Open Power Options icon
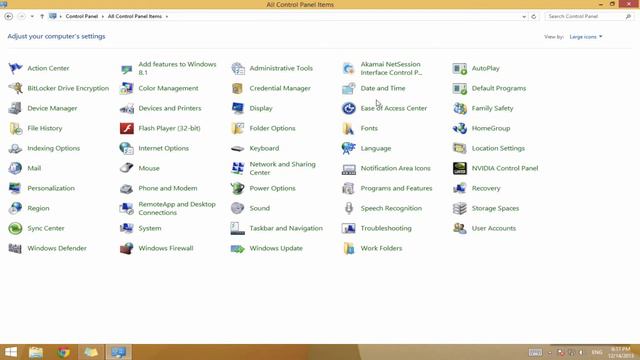640x360 pixels. (x=238, y=188)
